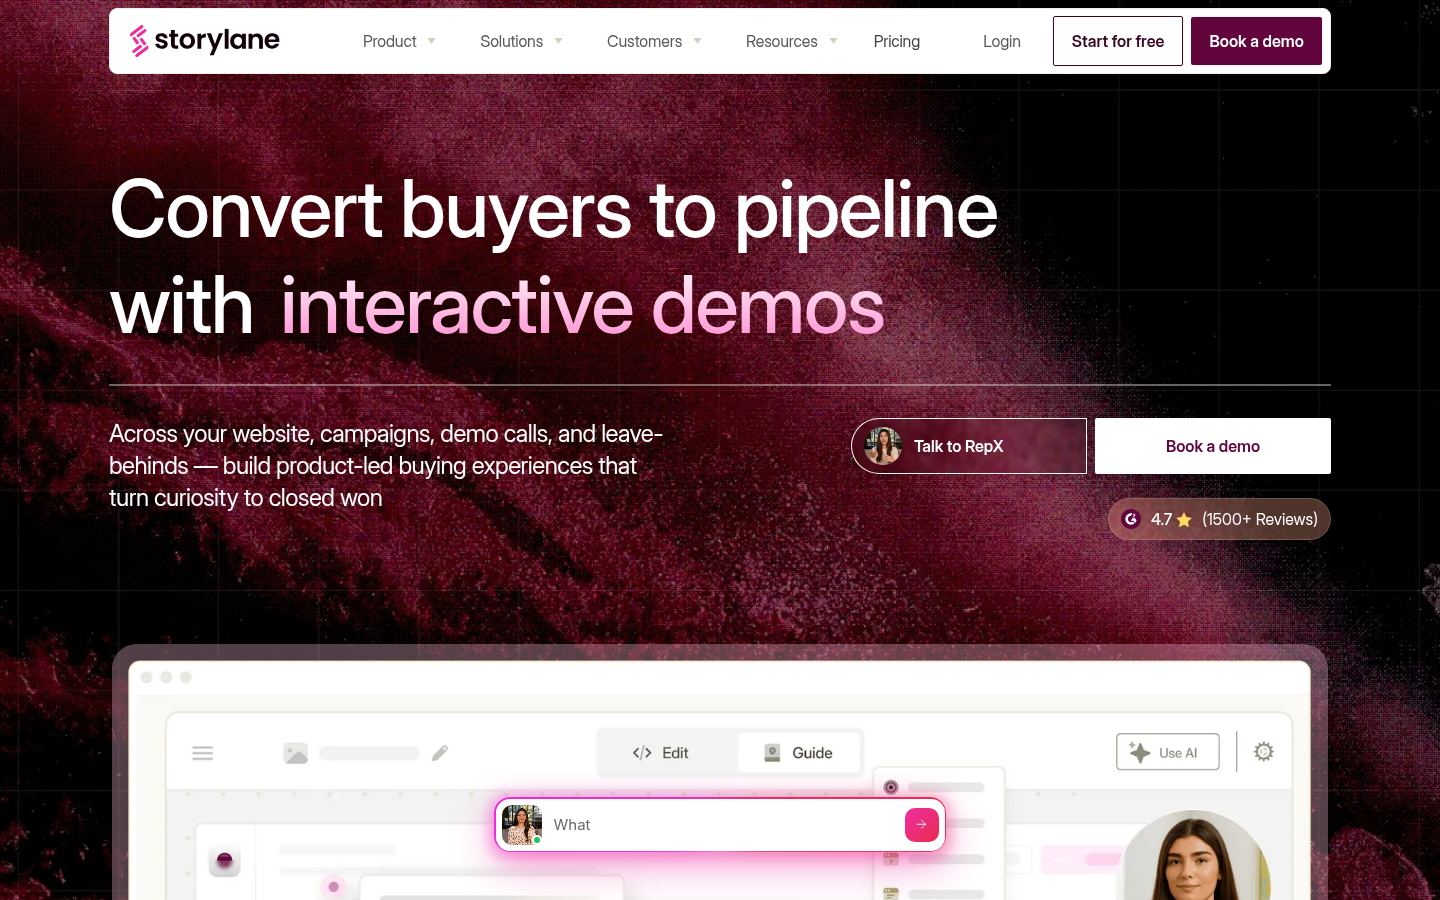Open the settings gear in the demo mockup

pos(1264,752)
